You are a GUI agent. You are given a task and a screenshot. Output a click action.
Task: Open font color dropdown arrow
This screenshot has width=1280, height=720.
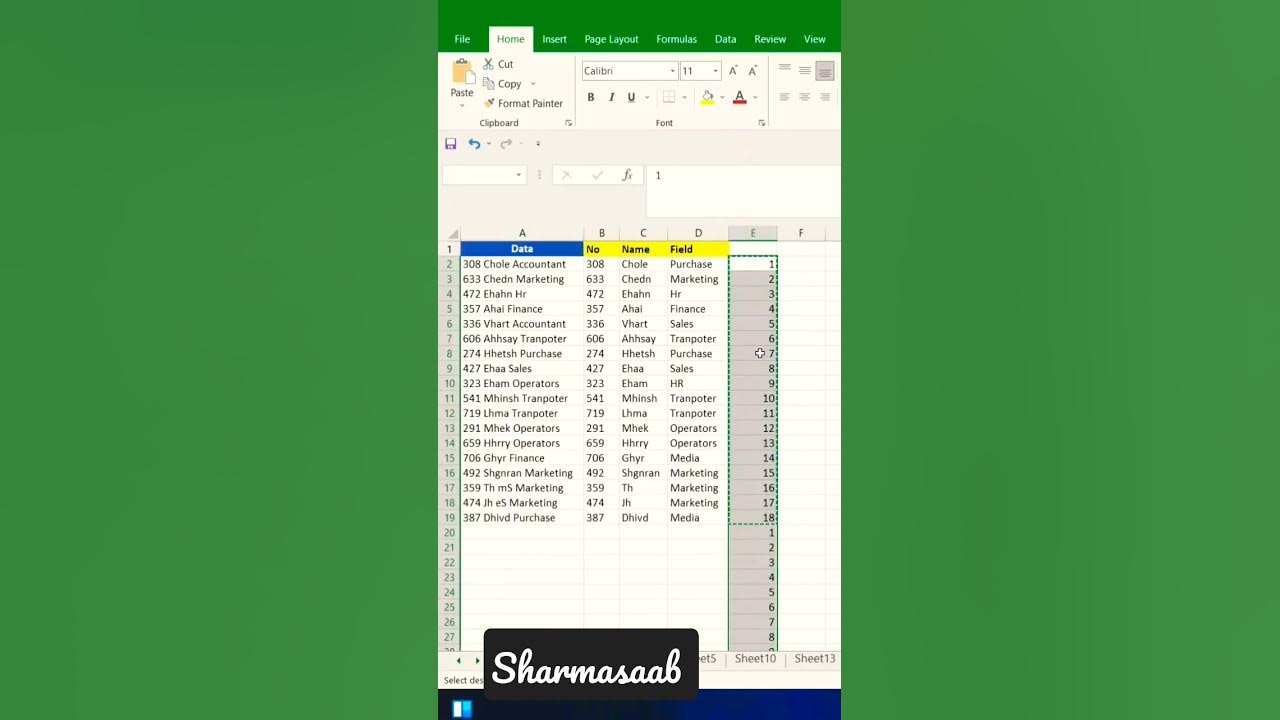coord(755,97)
